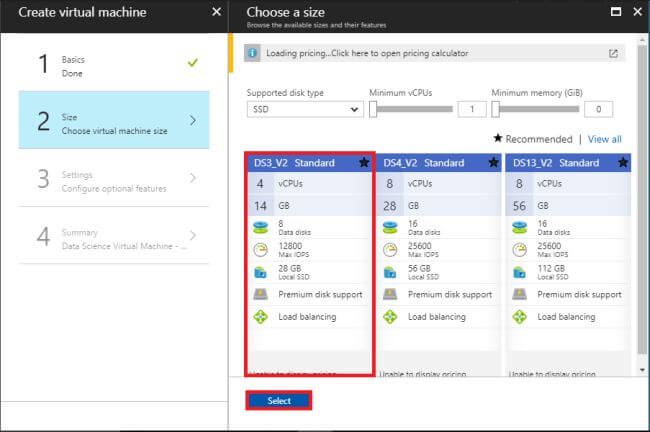Expand the Size step chevron

193,121
